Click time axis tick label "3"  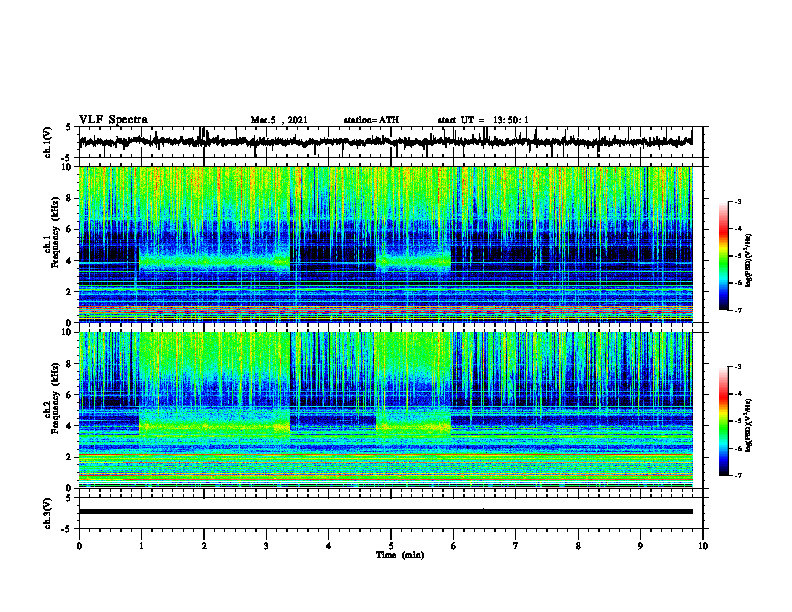point(266,546)
